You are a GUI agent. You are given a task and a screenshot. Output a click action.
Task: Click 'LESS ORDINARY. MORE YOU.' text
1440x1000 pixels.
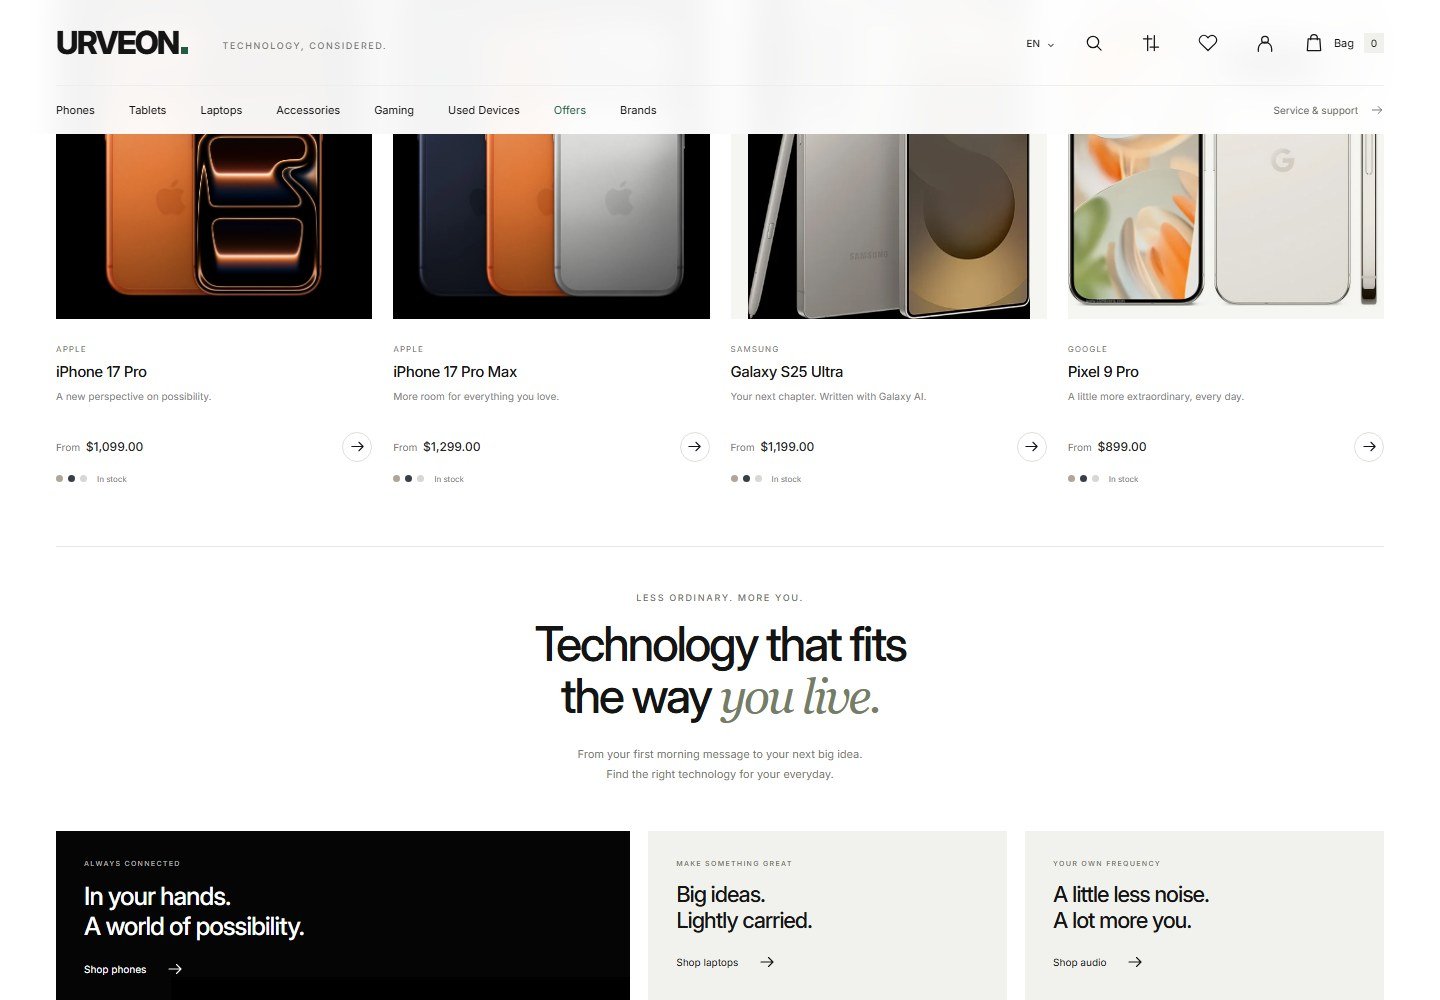pyautogui.click(x=719, y=598)
